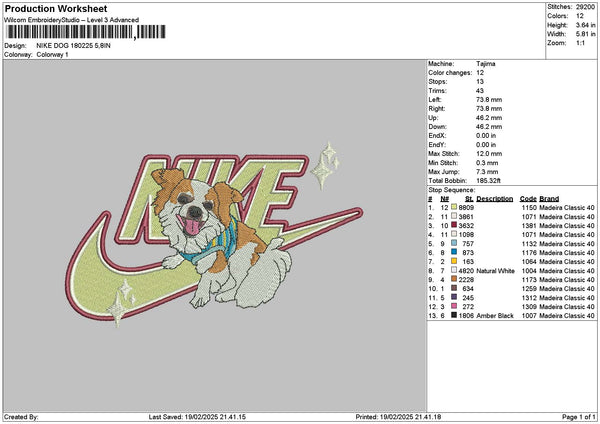This screenshot has height=424, width=600.
Task: Select the Max Jump value 7.3 mm
Action: coord(487,172)
